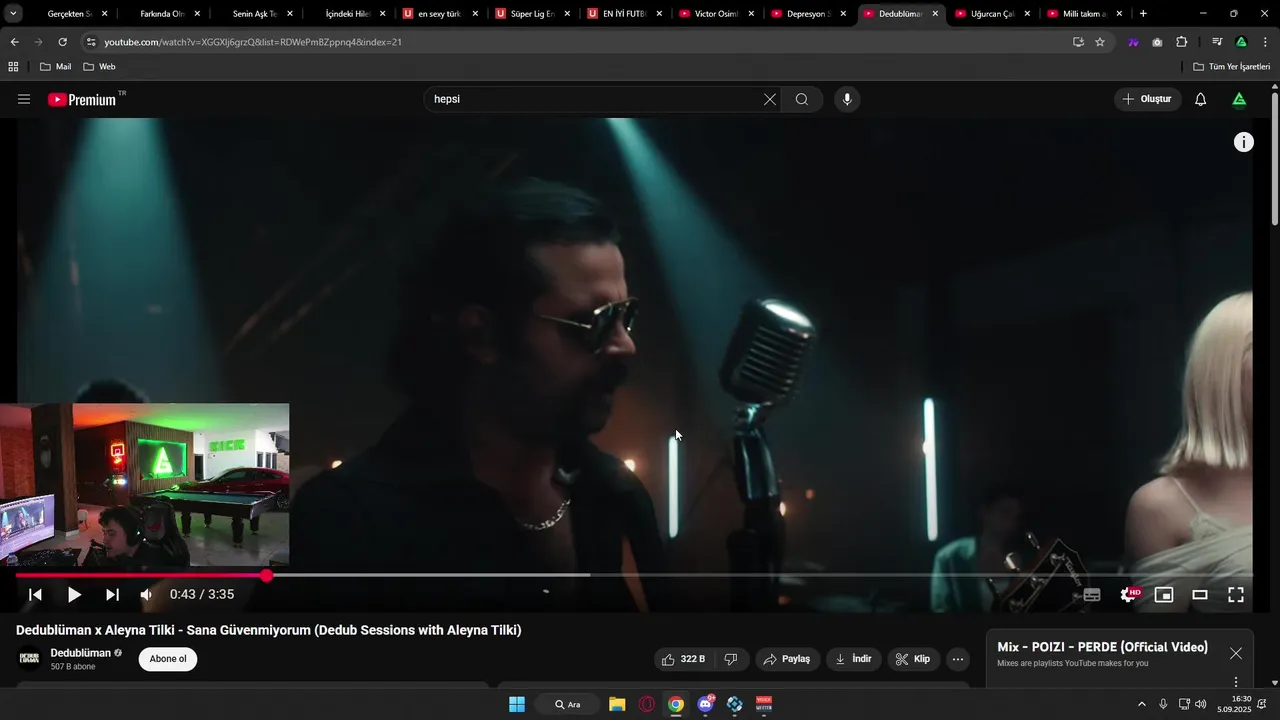This screenshot has width=1280, height=720.
Task: Enable miniplayer mode
Action: [1164, 594]
